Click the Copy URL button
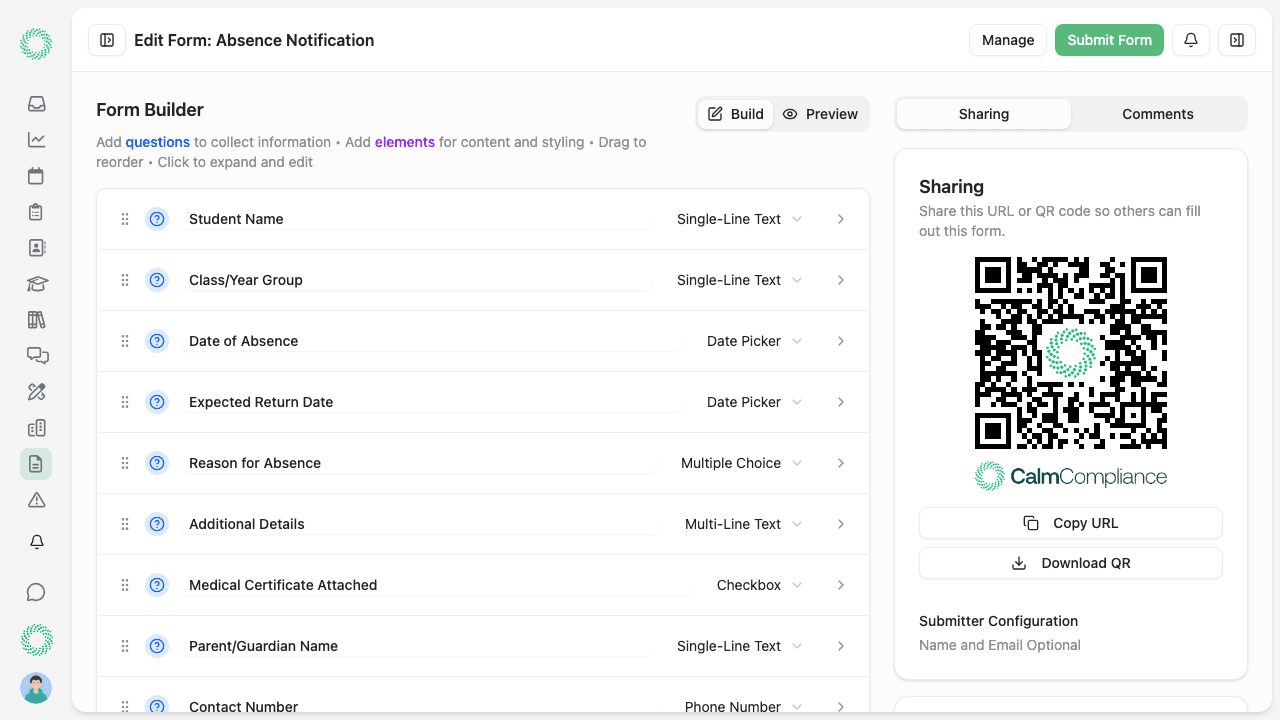The image size is (1280, 720). pos(1070,523)
